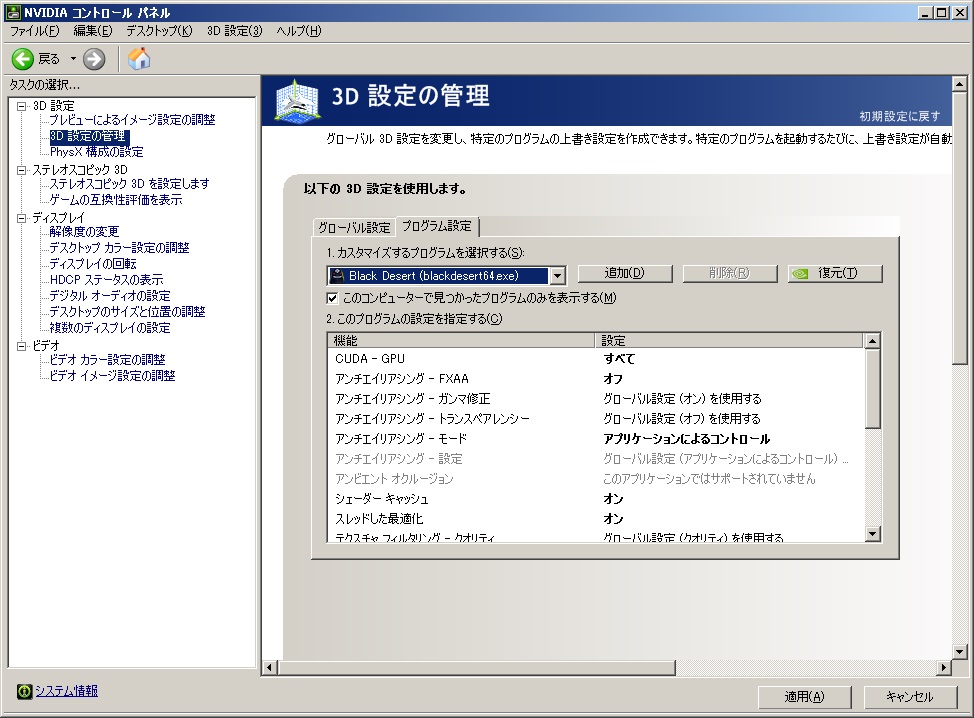This screenshot has height=718, width=974.
Task: Click the 機能 column header
Action: [x=462, y=340]
